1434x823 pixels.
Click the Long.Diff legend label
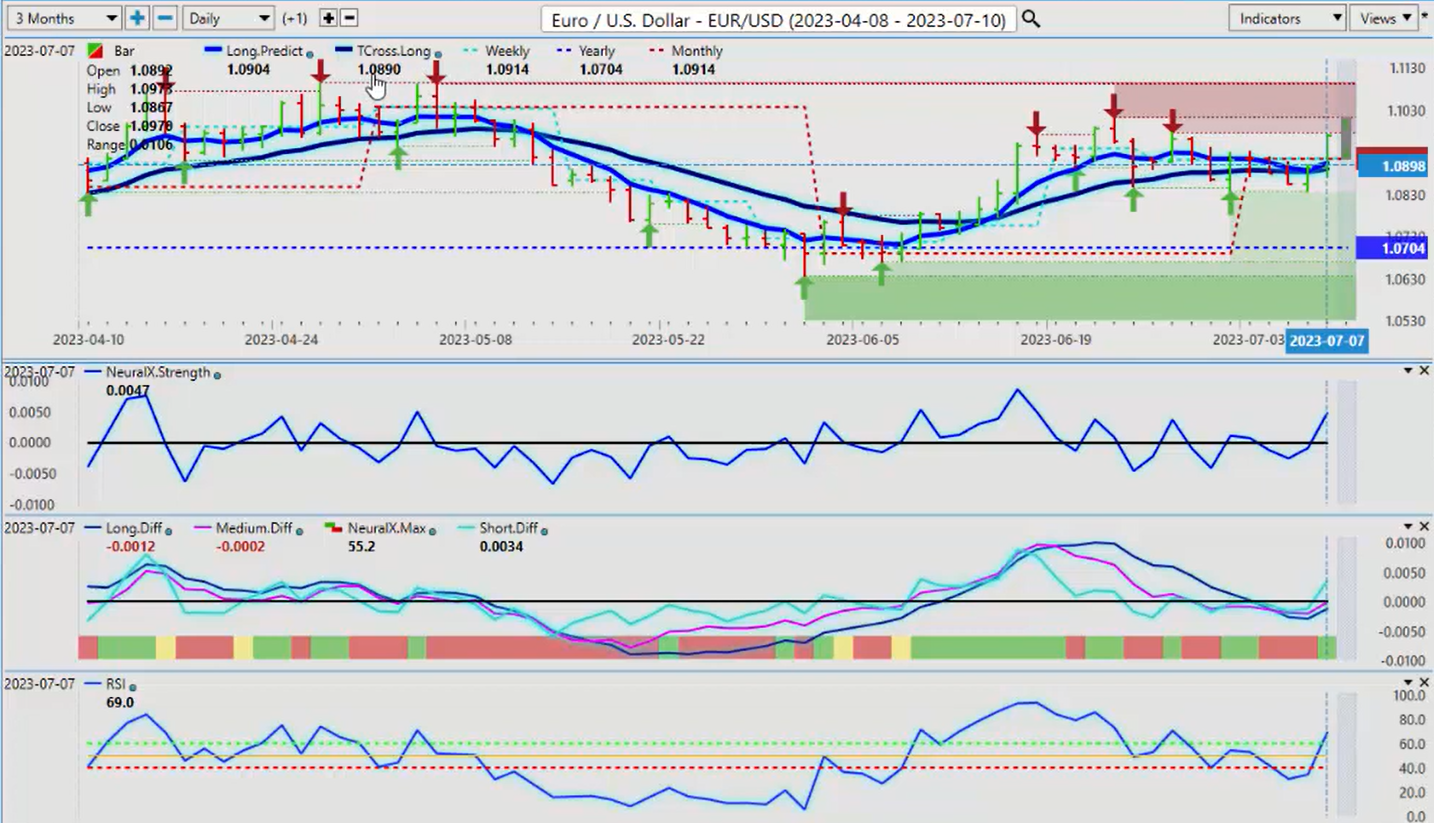click(133, 528)
